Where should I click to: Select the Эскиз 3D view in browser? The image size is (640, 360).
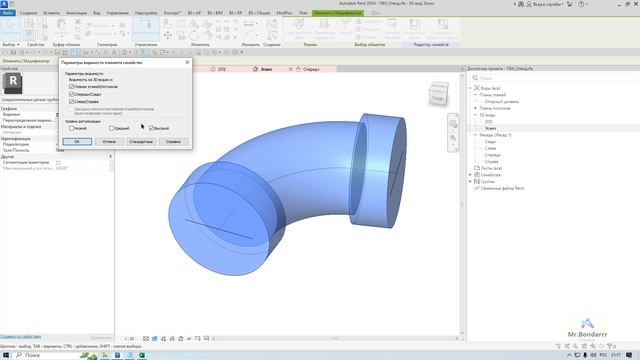(x=491, y=128)
